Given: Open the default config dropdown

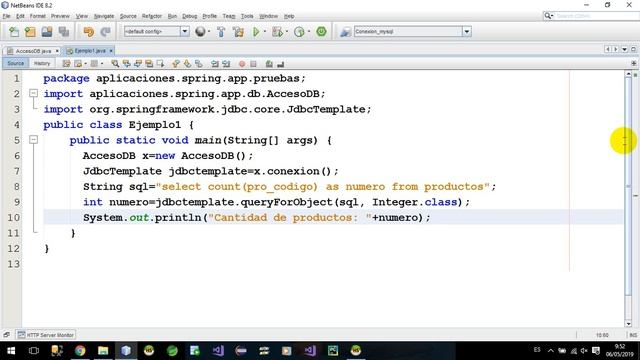Looking at the screenshot, I should coord(185,31).
